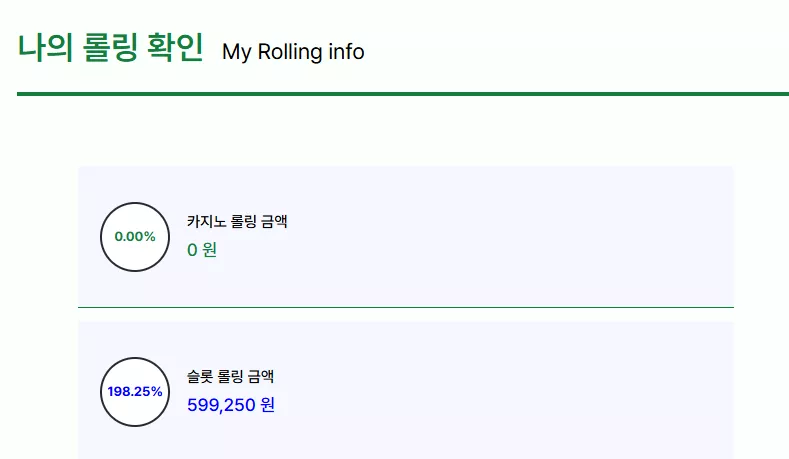This screenshot has height=459, width=789.
Task: Click the word info in the subtitle
Action: (346, 52)
